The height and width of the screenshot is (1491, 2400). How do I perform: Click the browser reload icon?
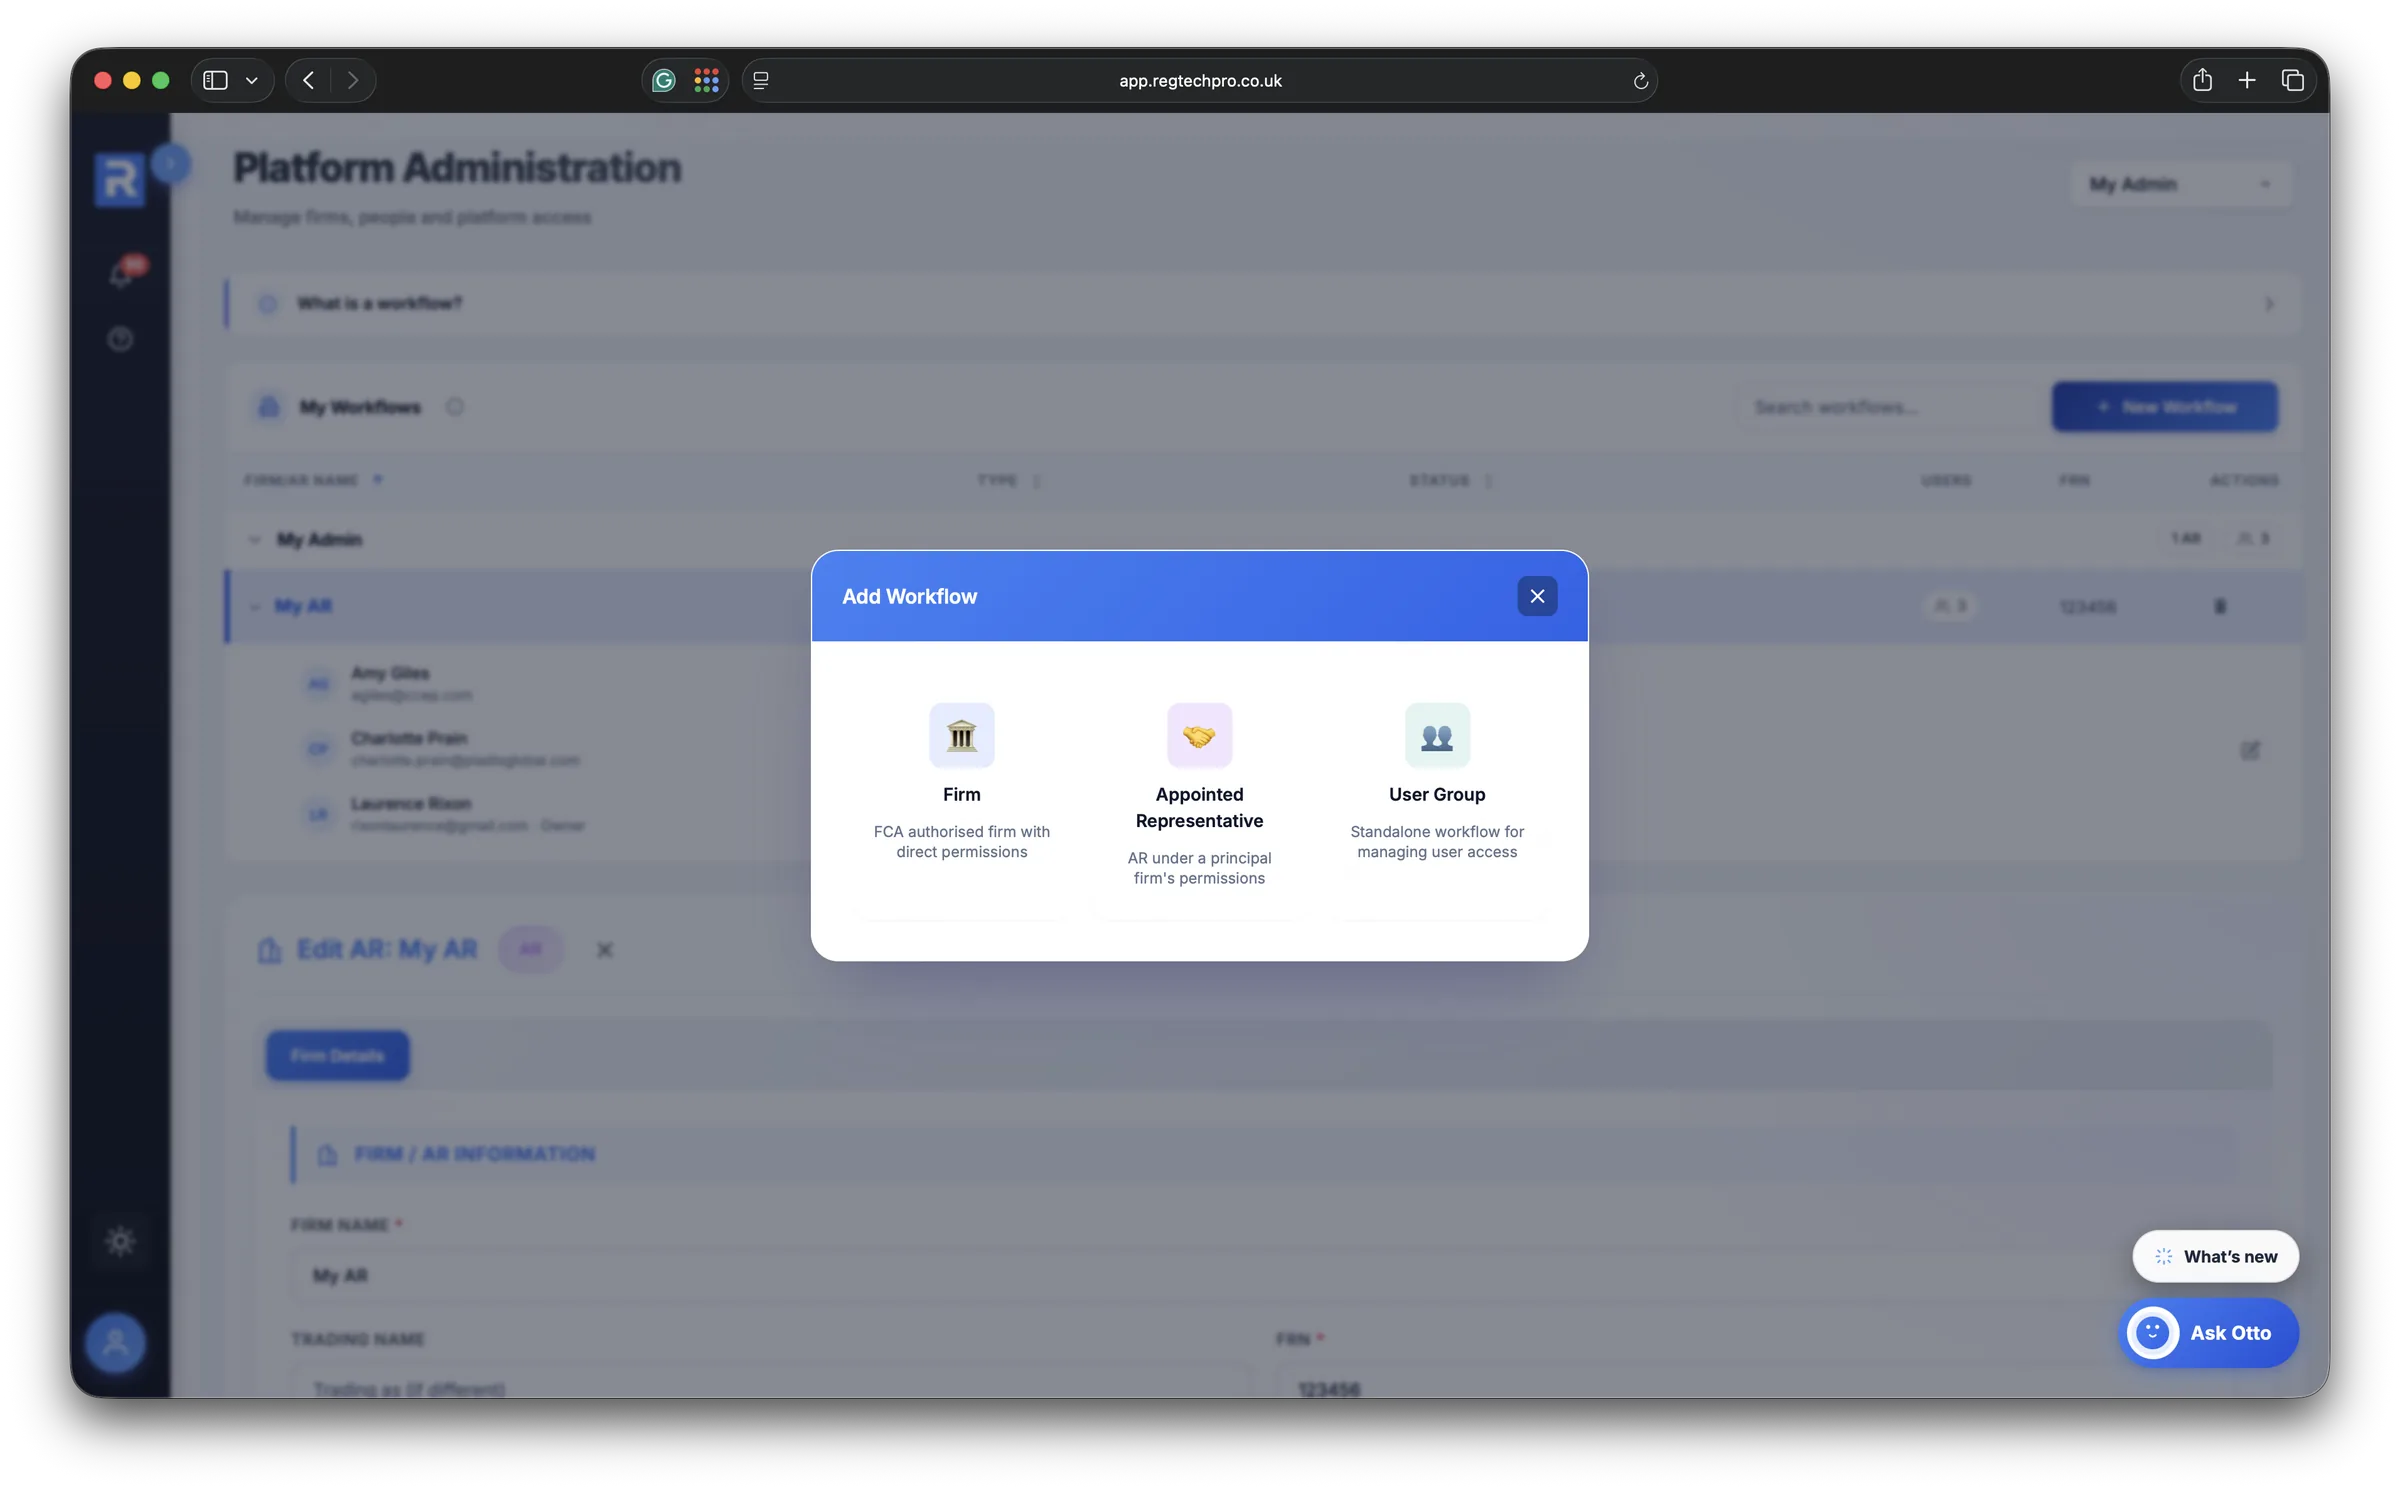(1640, 81)
